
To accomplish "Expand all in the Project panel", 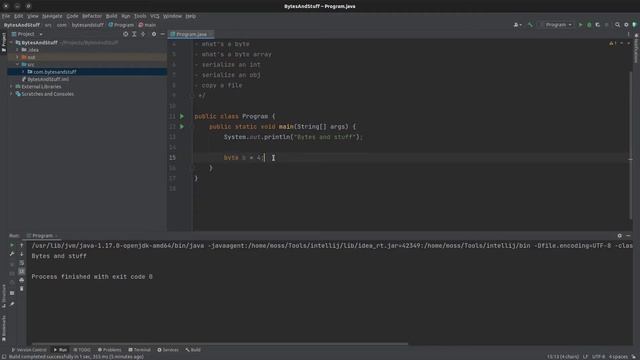I will pos(134,34).
